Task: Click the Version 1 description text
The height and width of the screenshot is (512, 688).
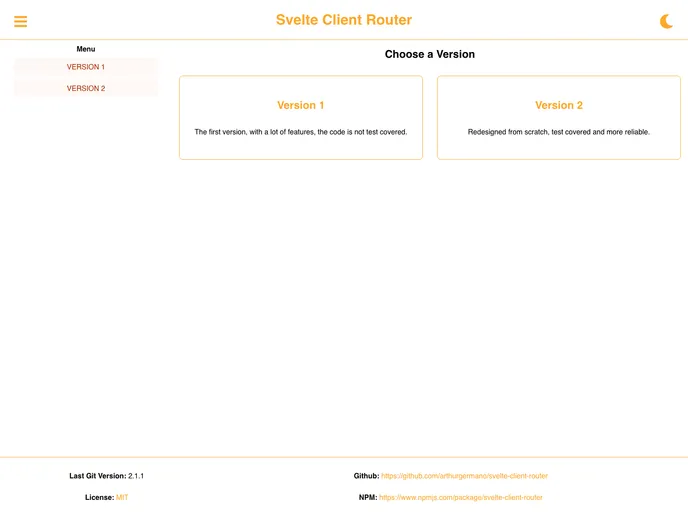Action: [x=301, y=132]
